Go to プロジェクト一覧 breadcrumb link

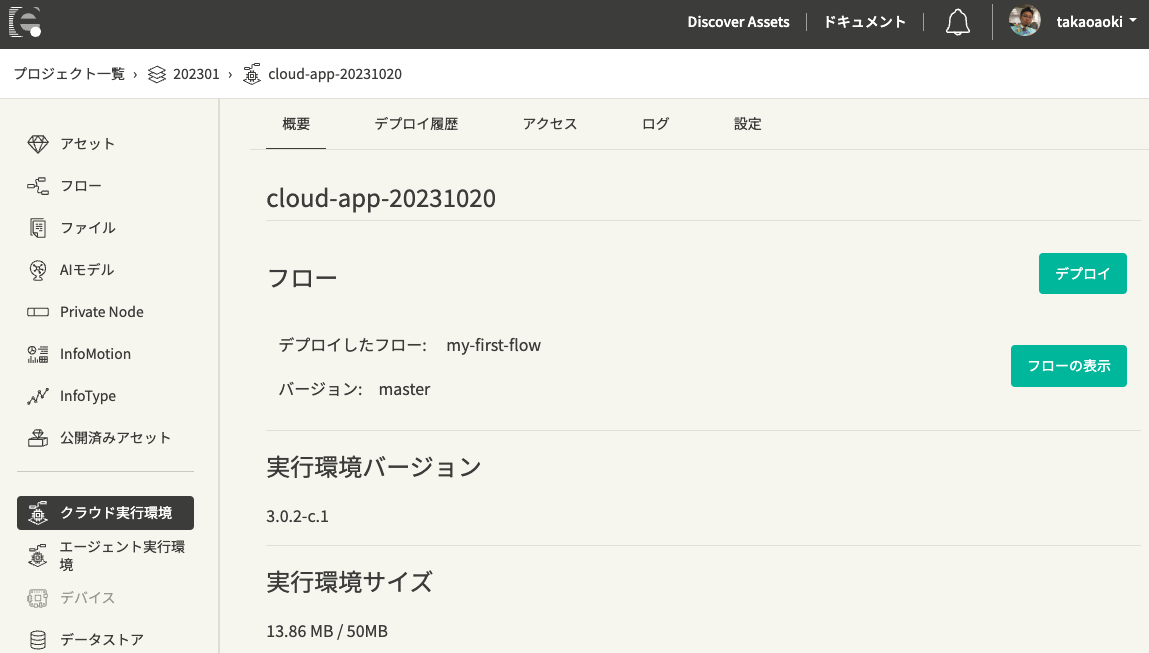[69, 74]
